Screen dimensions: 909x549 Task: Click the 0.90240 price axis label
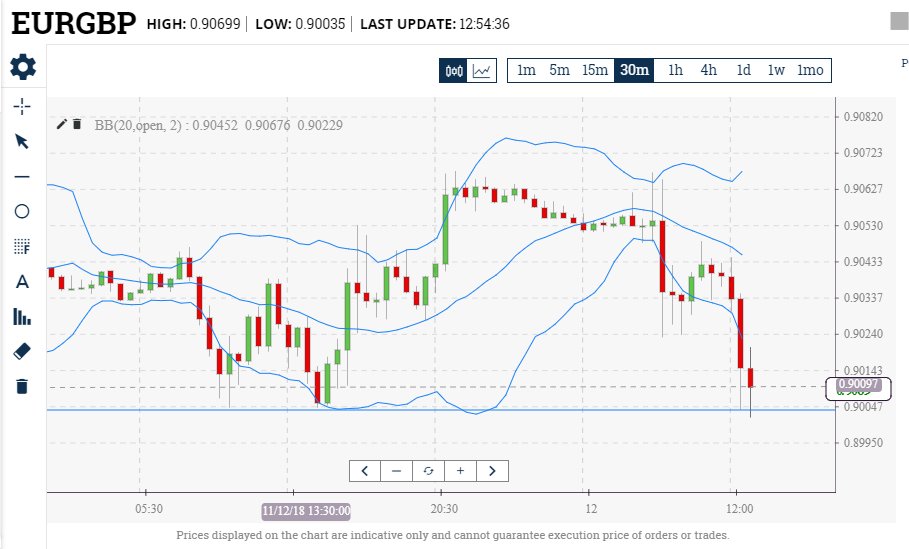pyautogui.click(x=863, y=333)
